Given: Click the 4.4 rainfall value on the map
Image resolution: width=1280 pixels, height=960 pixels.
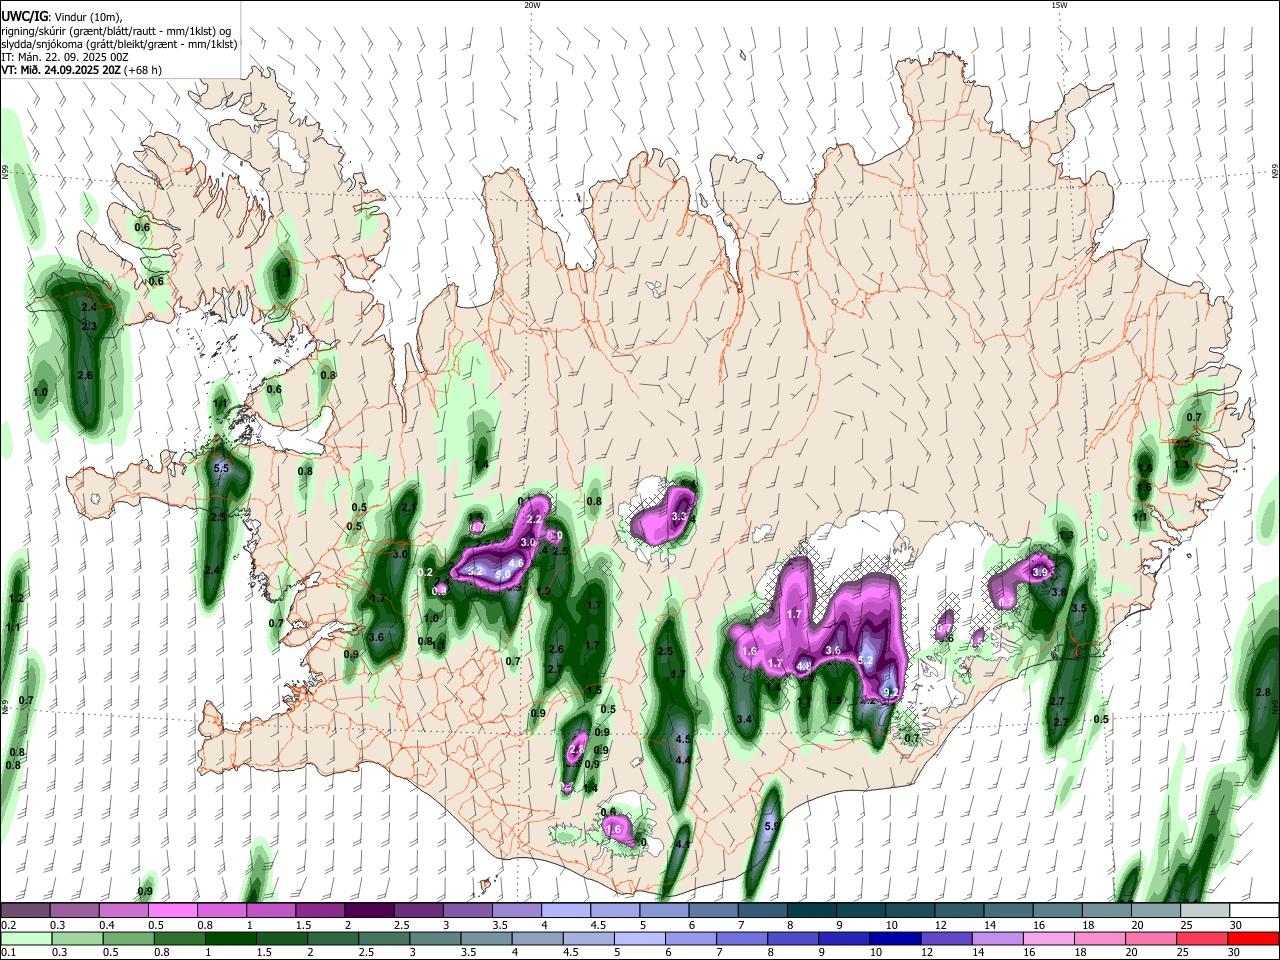Looking at the screenshot, I should coord(684,761).
